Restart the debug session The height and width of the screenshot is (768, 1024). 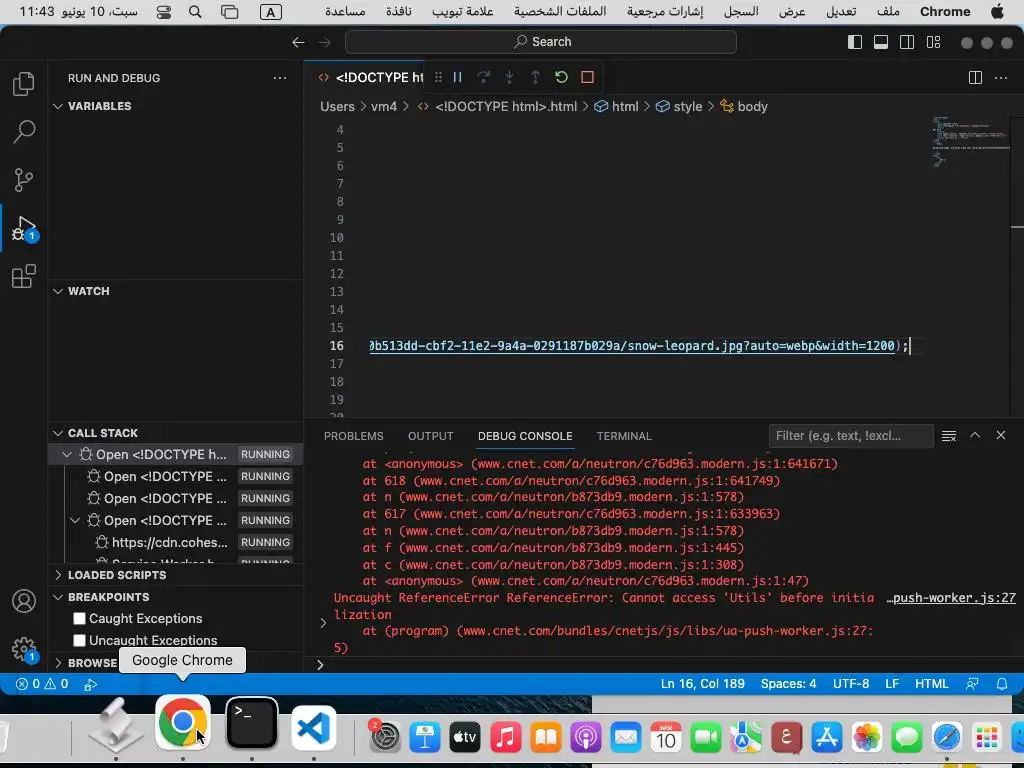tap(561, 77)
